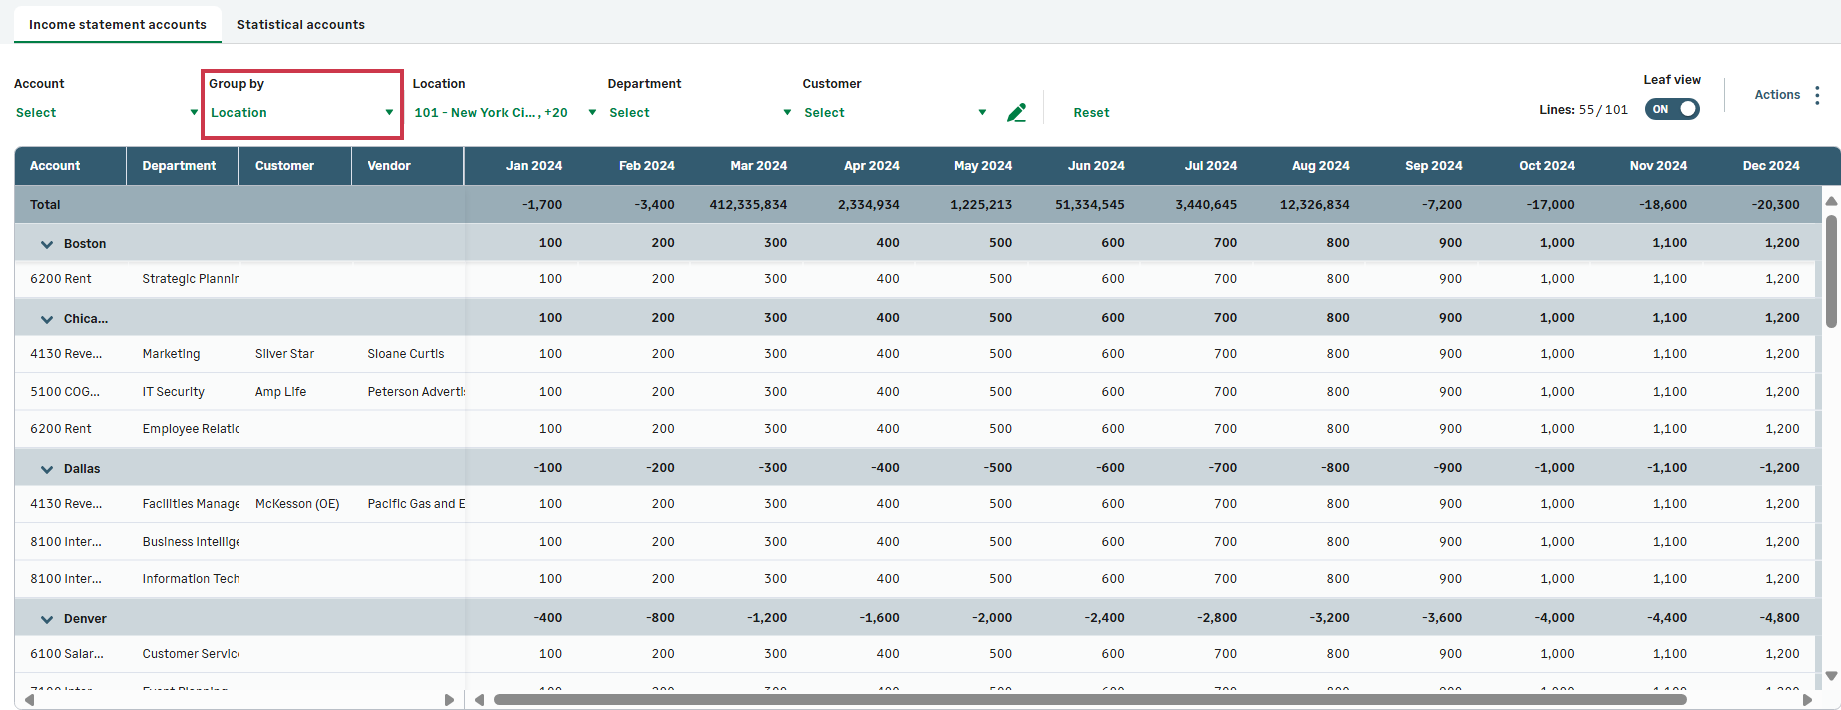Click the right arrow of the accounts panel scrollbar
Image resolution: width=1841 pixels, height=710 pixels.
pyautogui.click(x=449, y=700)
